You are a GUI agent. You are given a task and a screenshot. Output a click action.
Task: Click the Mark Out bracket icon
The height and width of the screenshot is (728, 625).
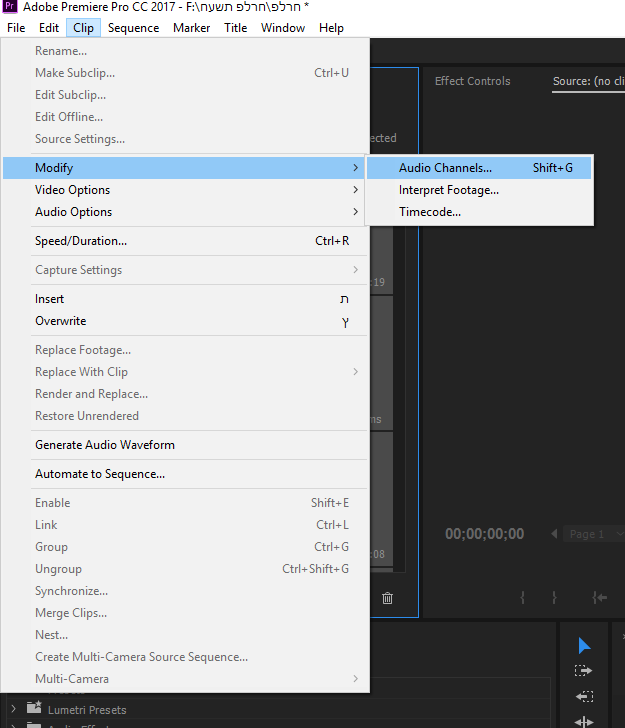pos(554,597)
